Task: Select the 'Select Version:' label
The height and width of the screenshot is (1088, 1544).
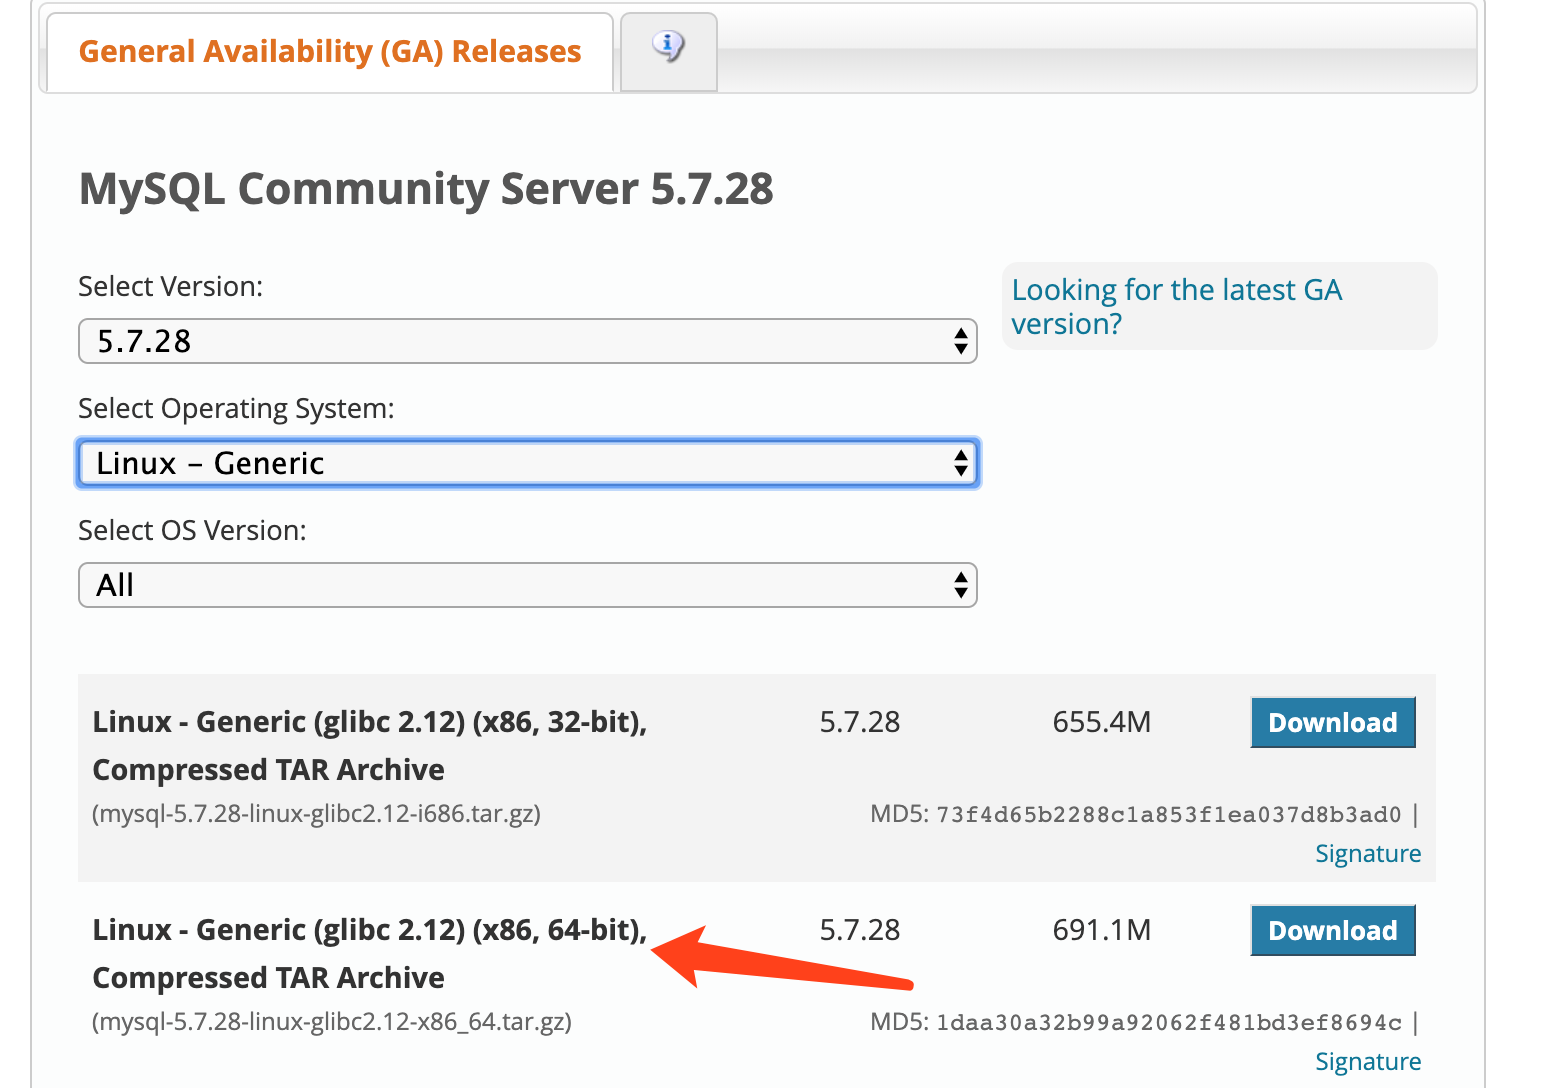Action: [x=171, y=287]
